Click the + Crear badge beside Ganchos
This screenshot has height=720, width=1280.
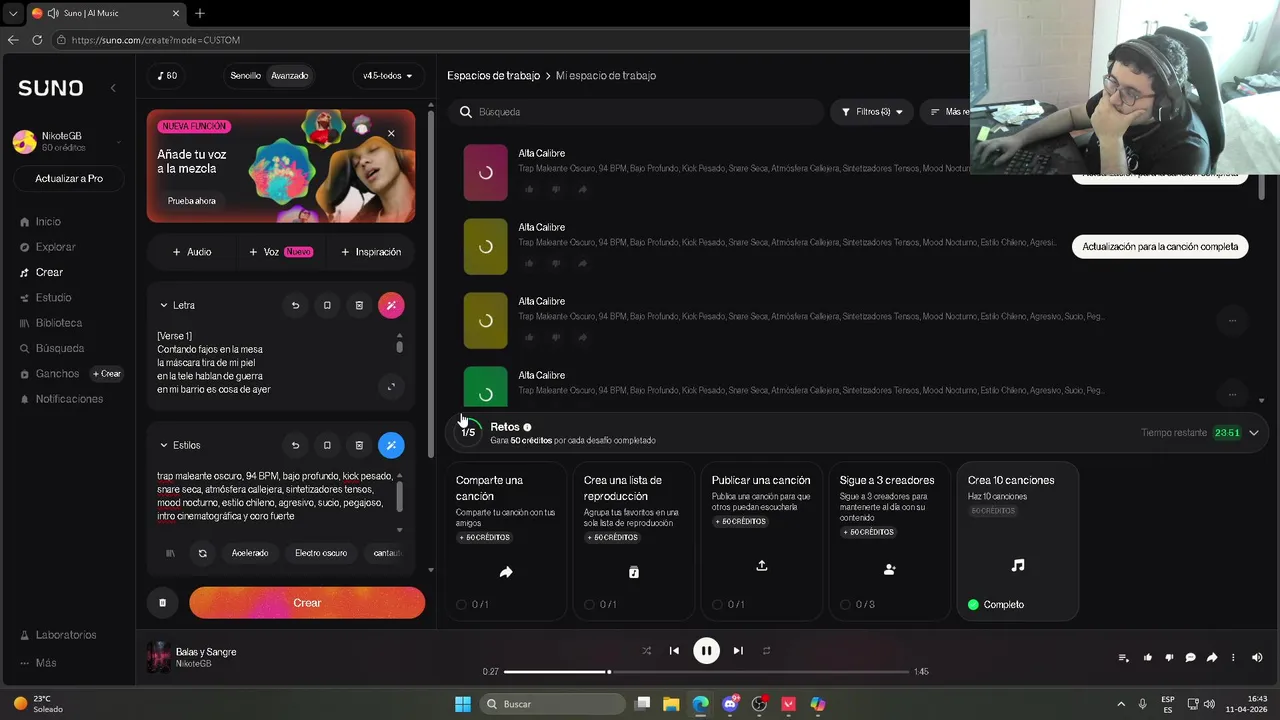[x=107, y=374]
